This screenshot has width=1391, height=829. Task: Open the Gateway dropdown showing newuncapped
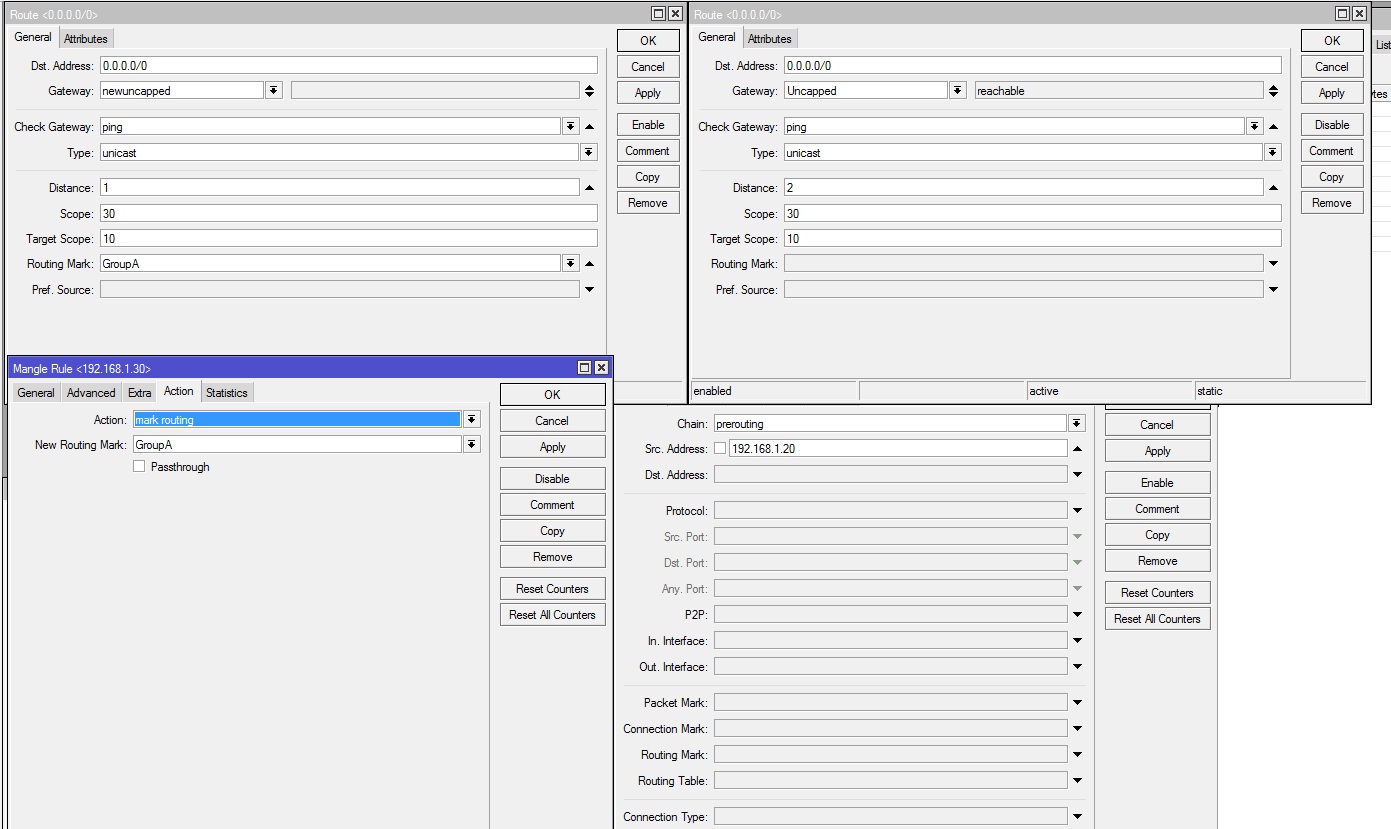point(273,91)
